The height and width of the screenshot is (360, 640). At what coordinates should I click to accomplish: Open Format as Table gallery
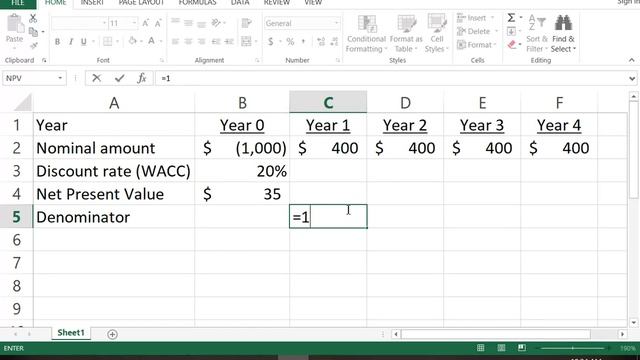pyautogui.click(x=406, y=34)
